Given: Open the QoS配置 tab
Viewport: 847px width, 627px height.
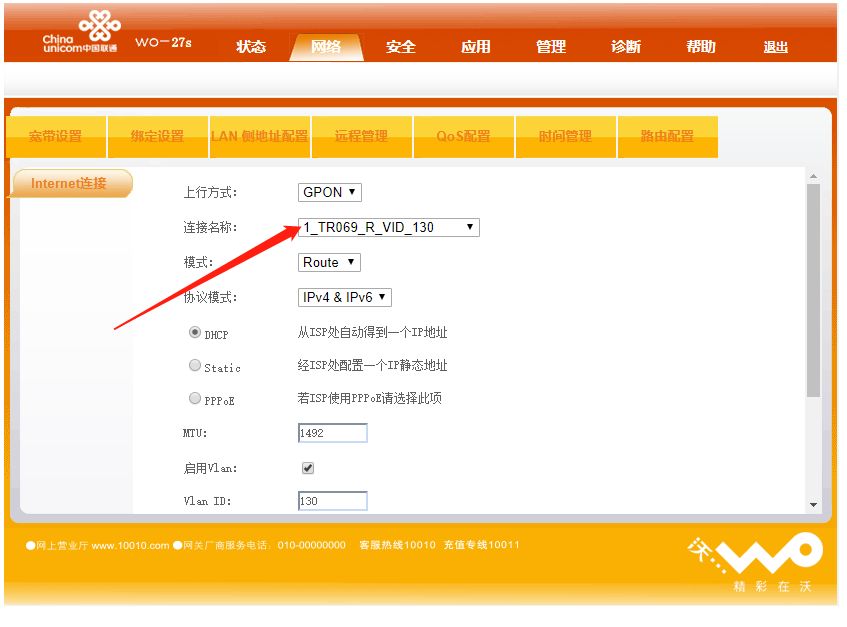Looking at the screenshot, I should 463,136.
